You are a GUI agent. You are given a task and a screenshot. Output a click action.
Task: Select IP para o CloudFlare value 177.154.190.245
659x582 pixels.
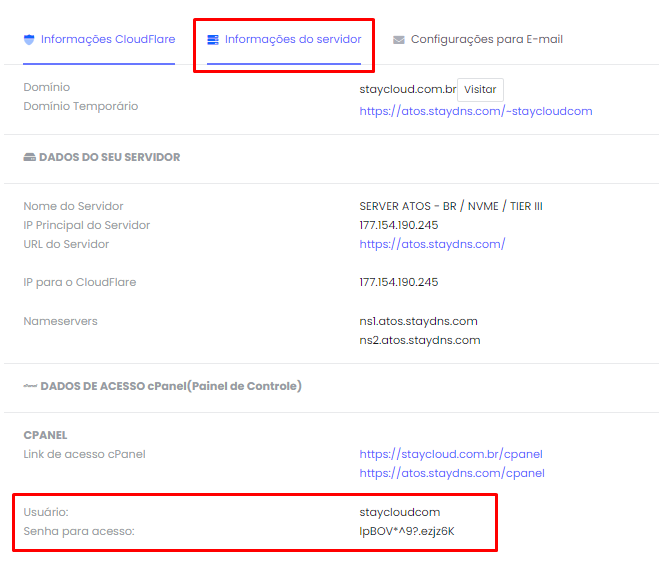tap(398, 282)
